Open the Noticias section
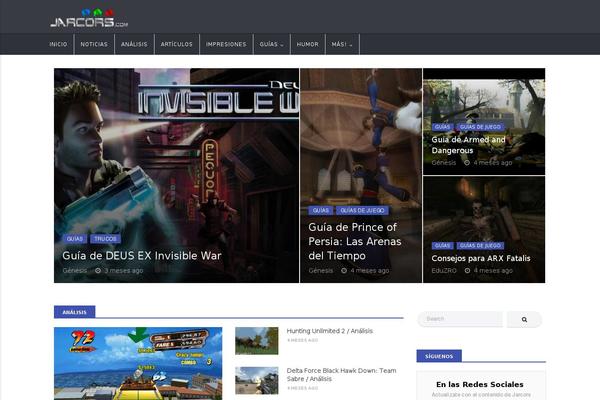 pos(94,44)
